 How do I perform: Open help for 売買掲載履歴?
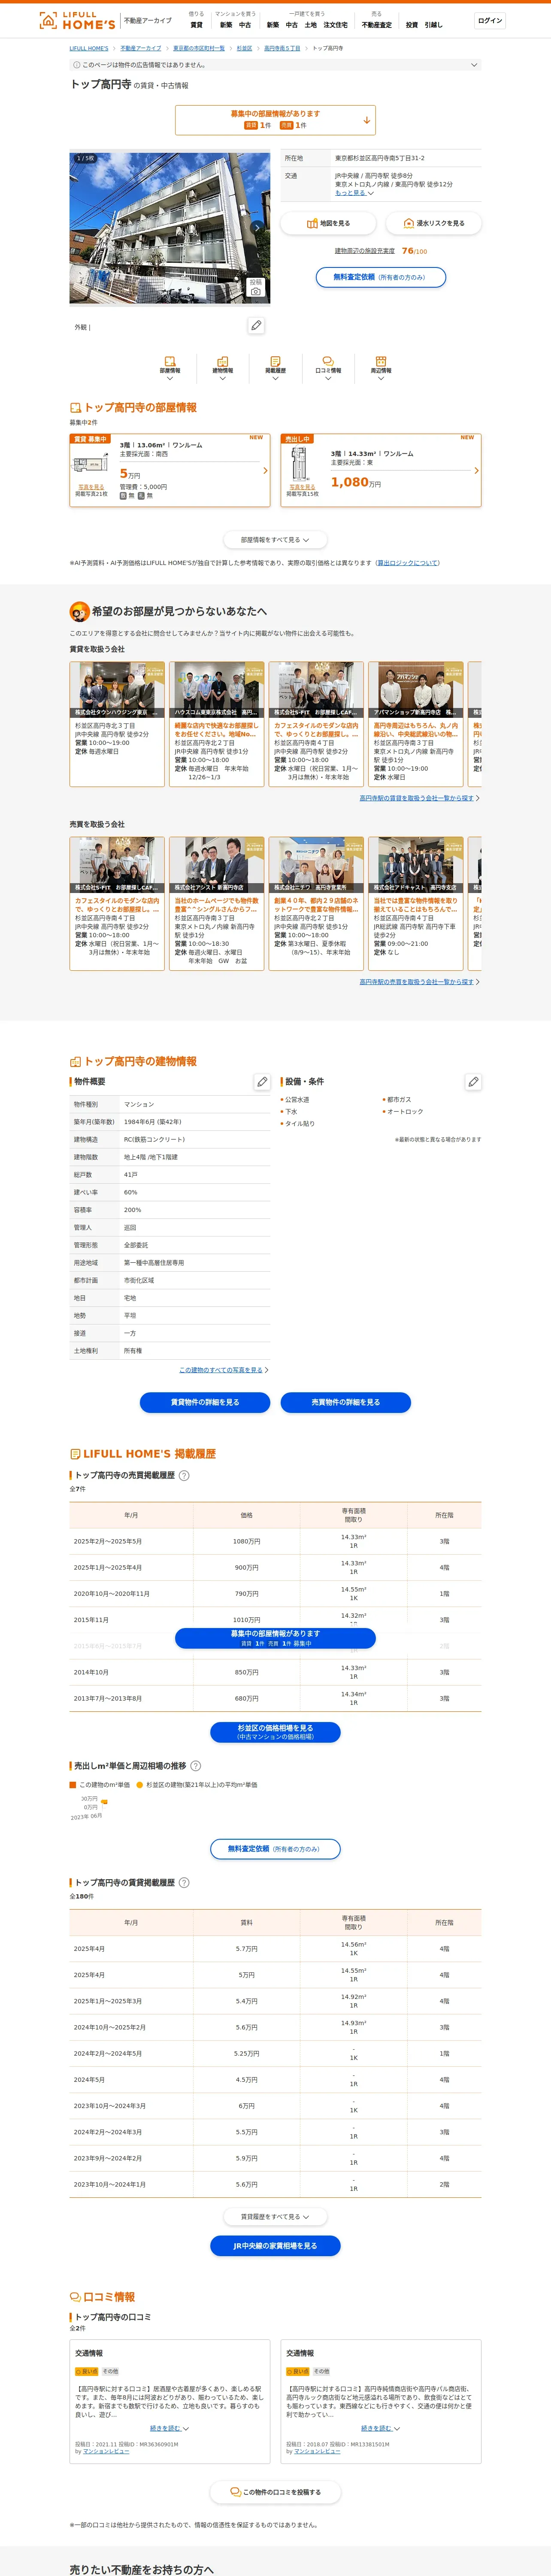[x=184, y=1475]
